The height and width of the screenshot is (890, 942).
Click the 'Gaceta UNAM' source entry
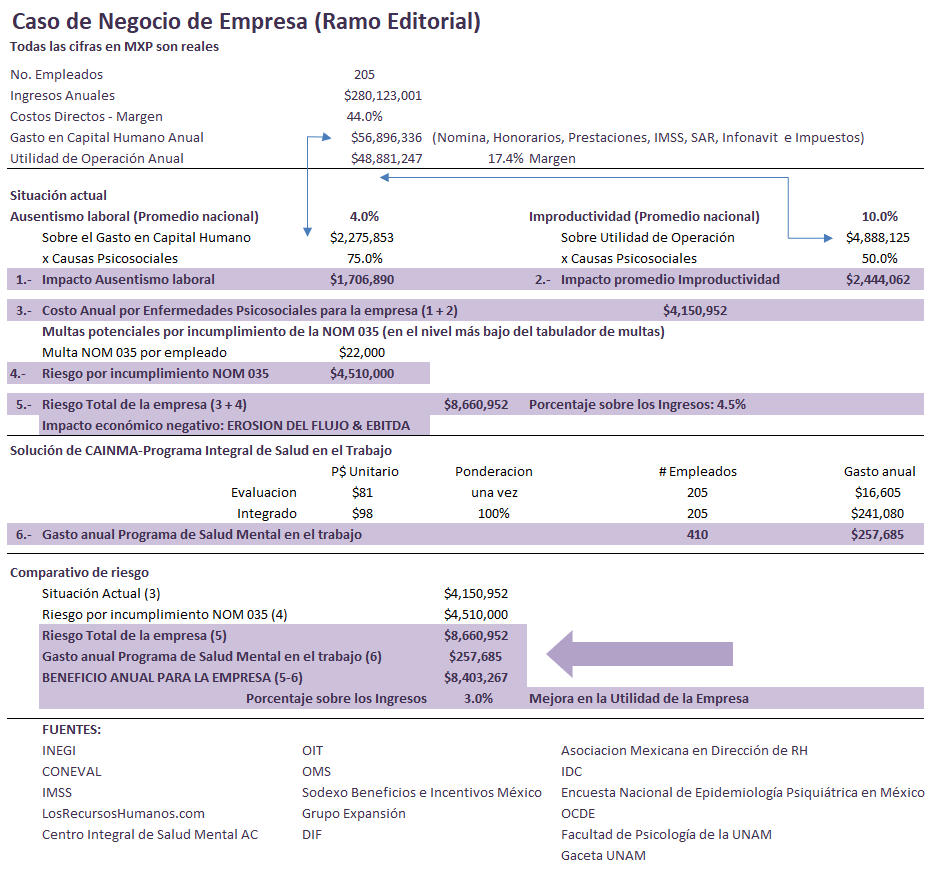tap(603, 855)
